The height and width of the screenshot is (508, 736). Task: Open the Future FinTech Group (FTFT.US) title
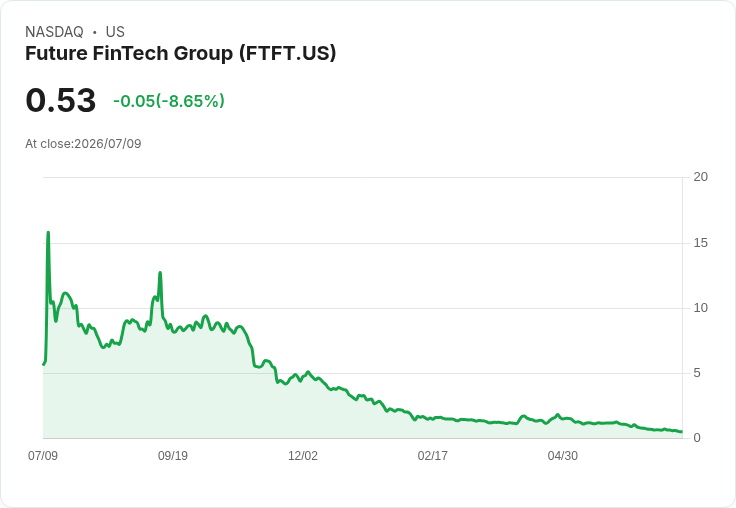click(181, 53)
